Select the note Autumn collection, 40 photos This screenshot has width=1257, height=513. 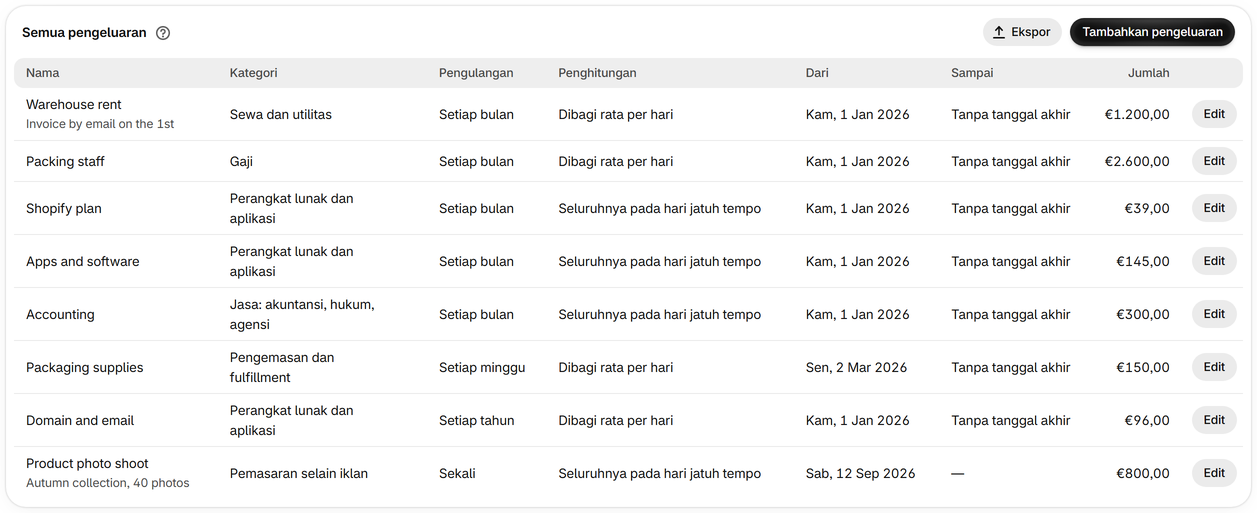point(108,483)
